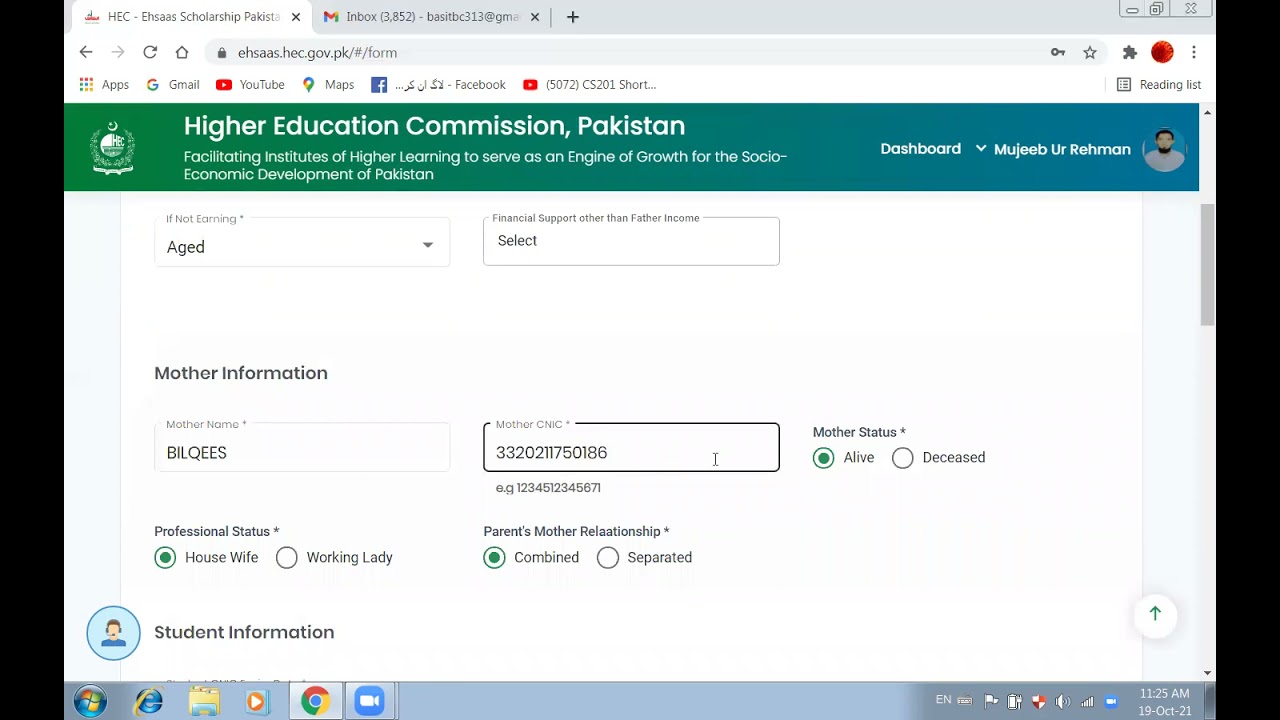
Task: Go to the Dashboard link
Action: coord(920,149)
